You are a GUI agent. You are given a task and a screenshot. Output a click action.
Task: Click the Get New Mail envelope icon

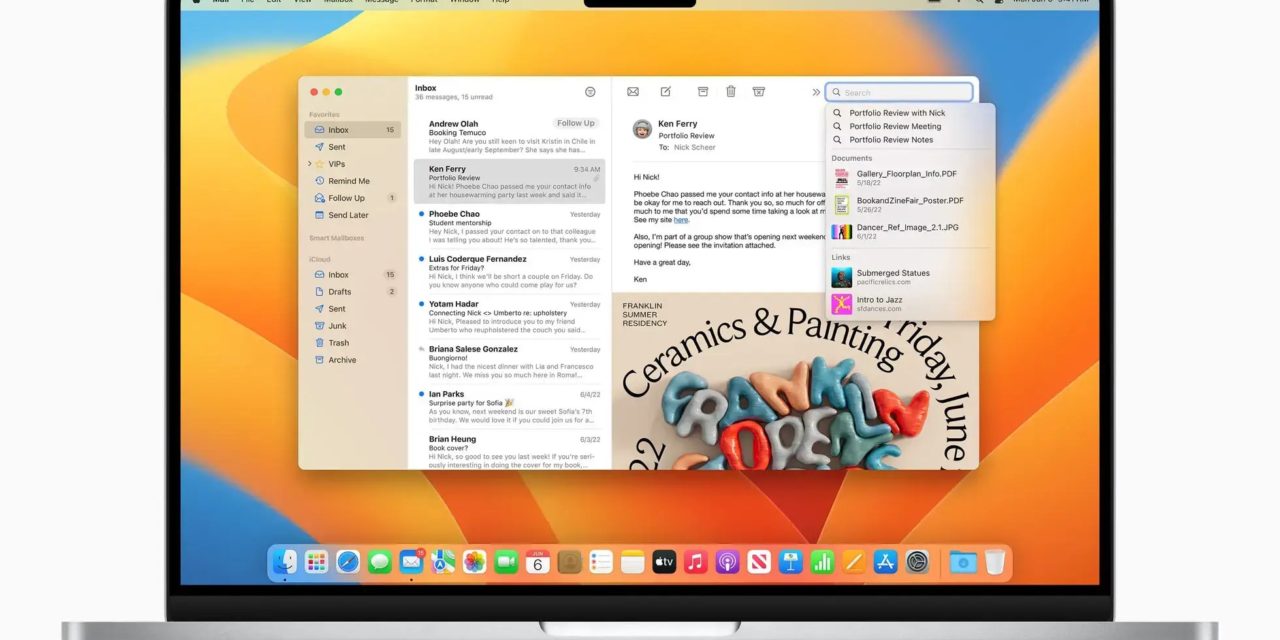point(633,92)
